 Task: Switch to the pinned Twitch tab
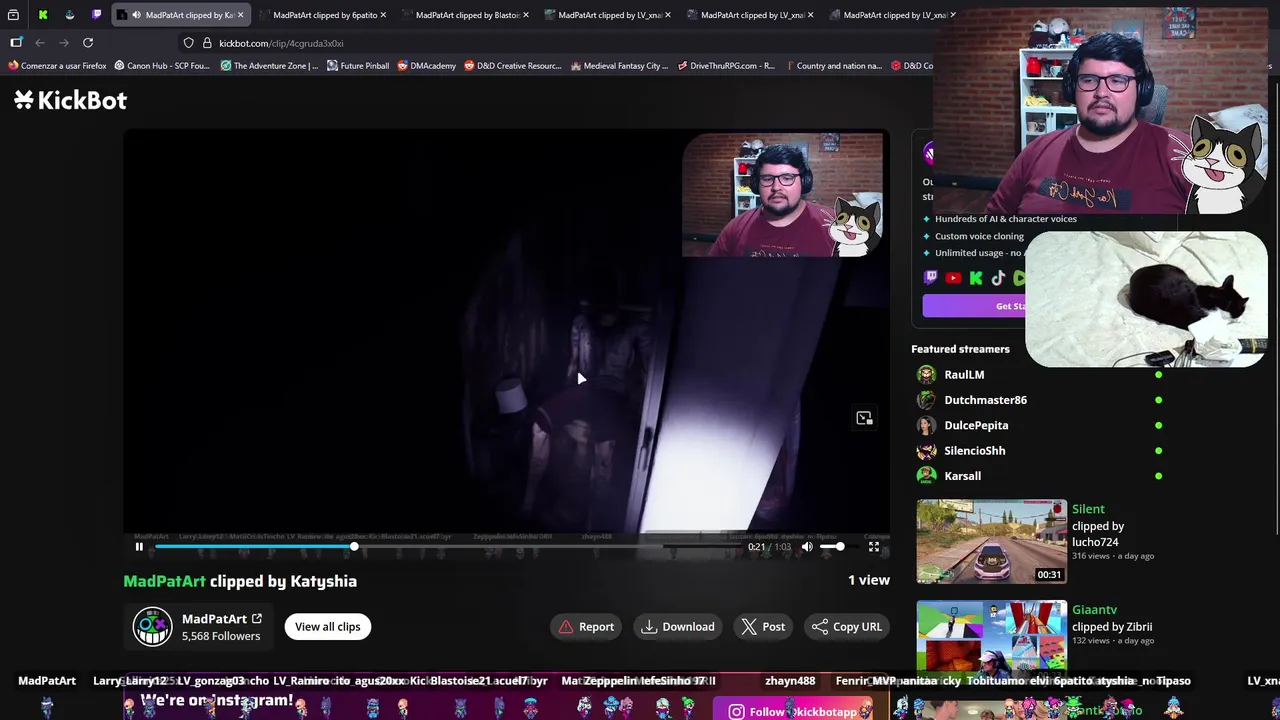97,15
